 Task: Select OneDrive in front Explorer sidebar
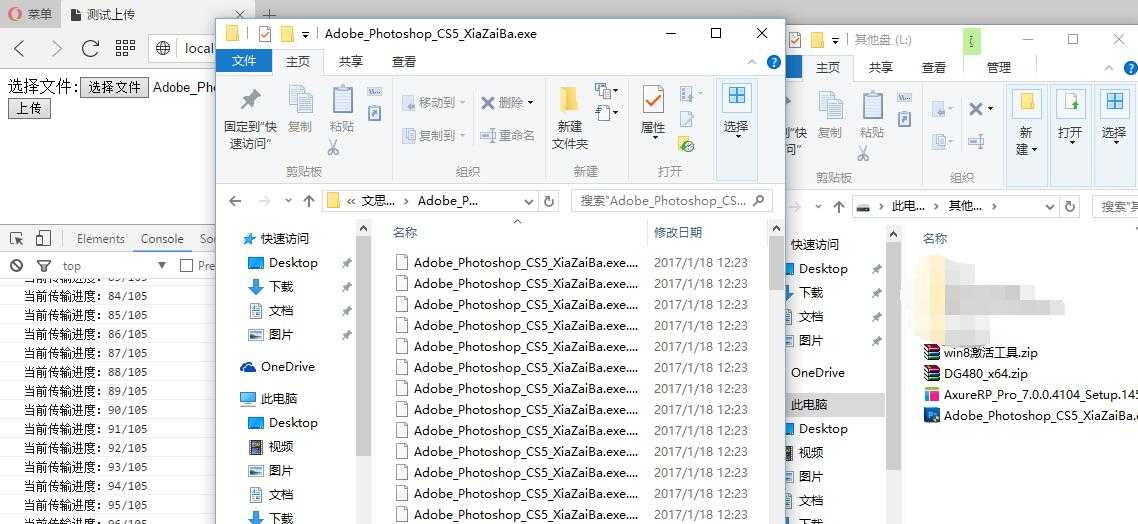(x=287, y=367)
